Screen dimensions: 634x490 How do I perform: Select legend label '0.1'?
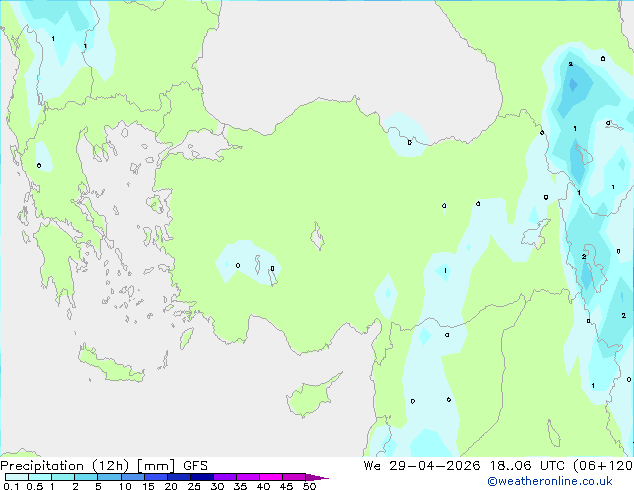(11, 486)
